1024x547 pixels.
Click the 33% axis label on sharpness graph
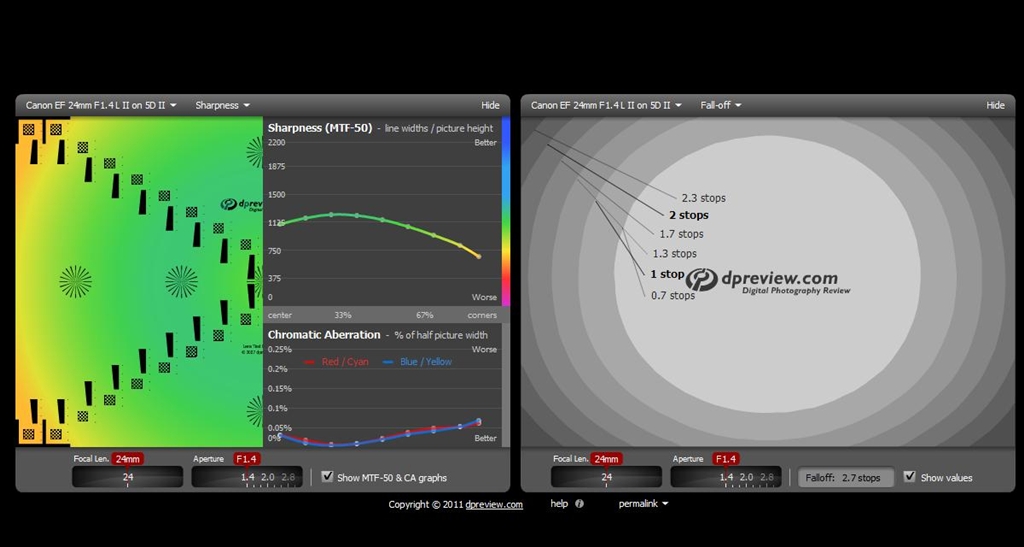[342, 315]
